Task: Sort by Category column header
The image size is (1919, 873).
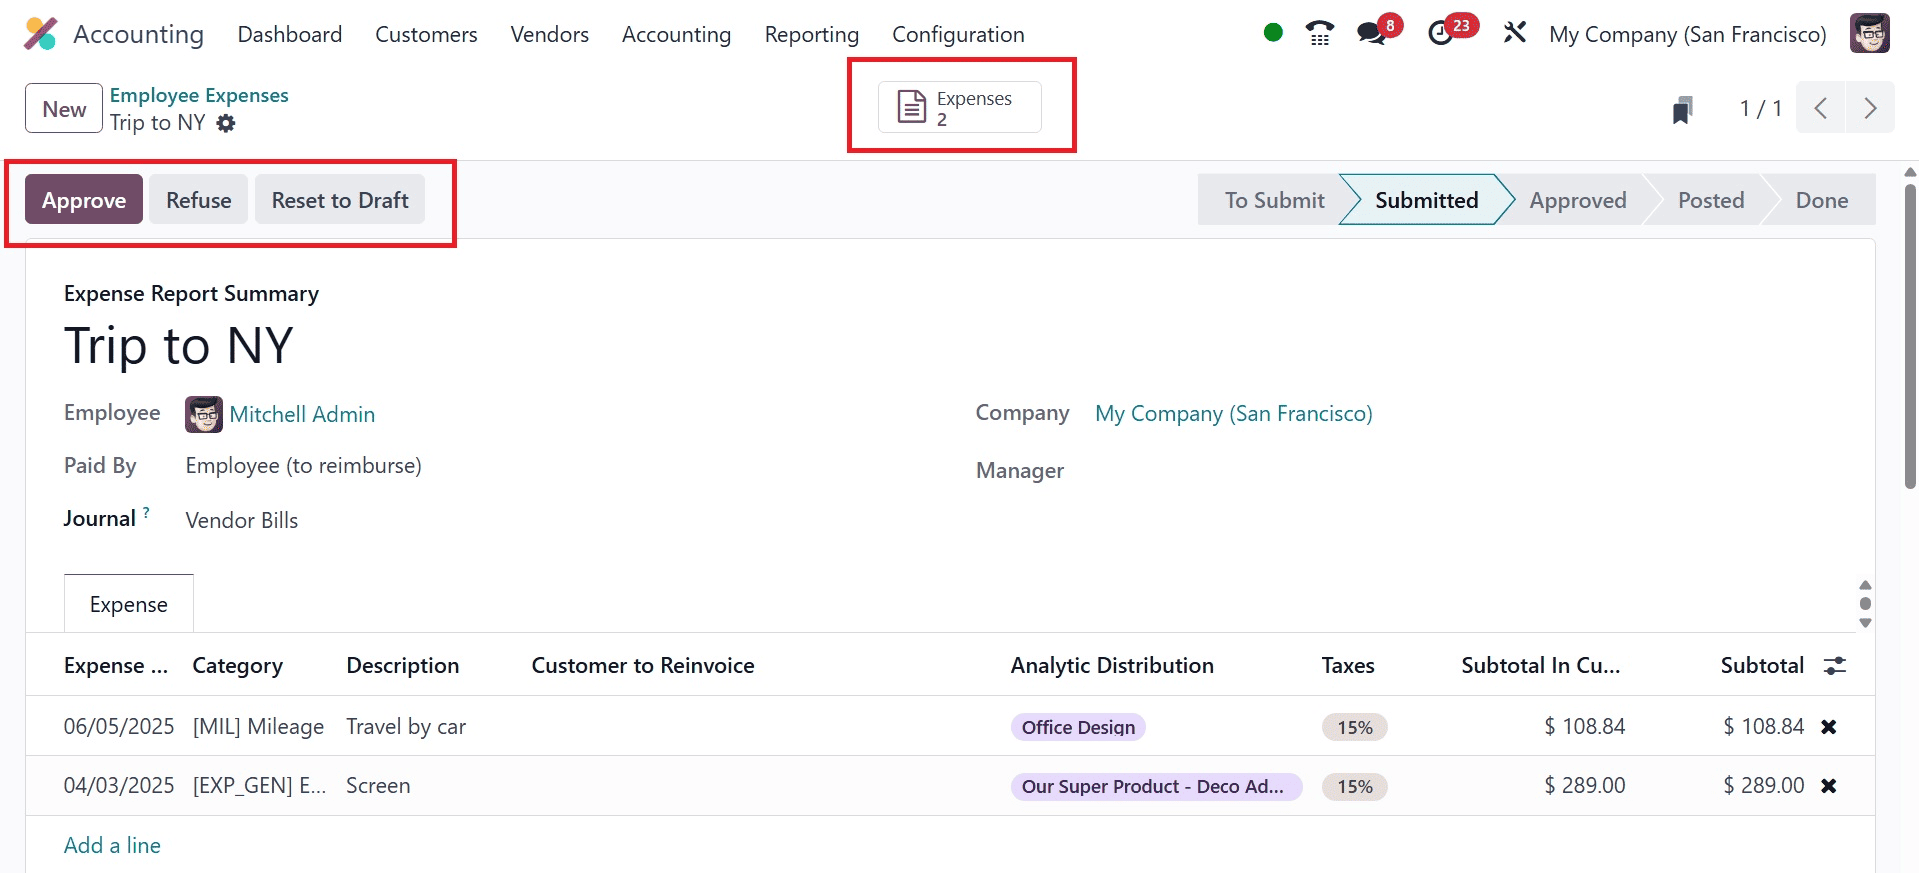Action: 238,665
